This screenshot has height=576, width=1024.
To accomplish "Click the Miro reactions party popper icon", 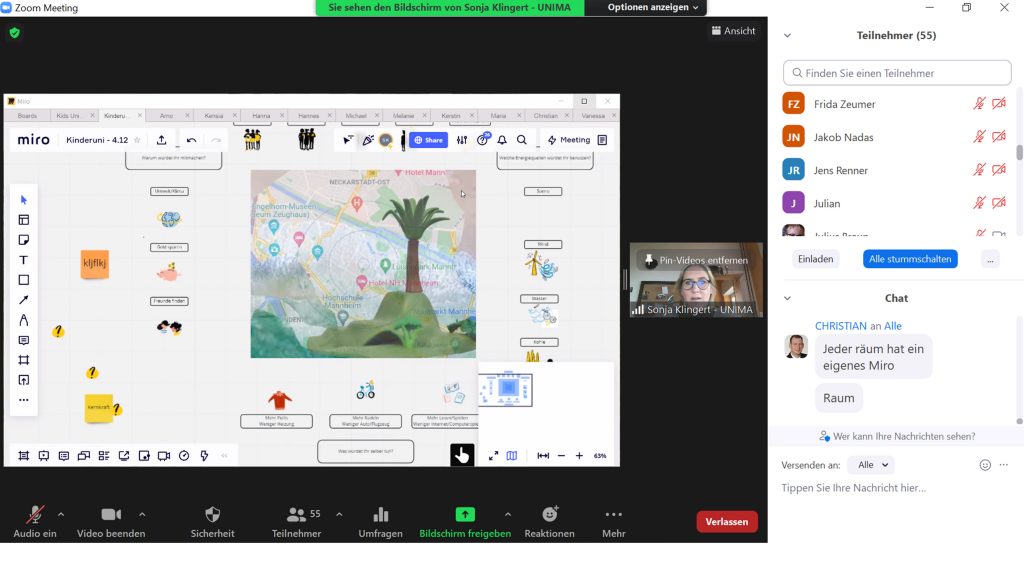I will click(x=368, y=140).
